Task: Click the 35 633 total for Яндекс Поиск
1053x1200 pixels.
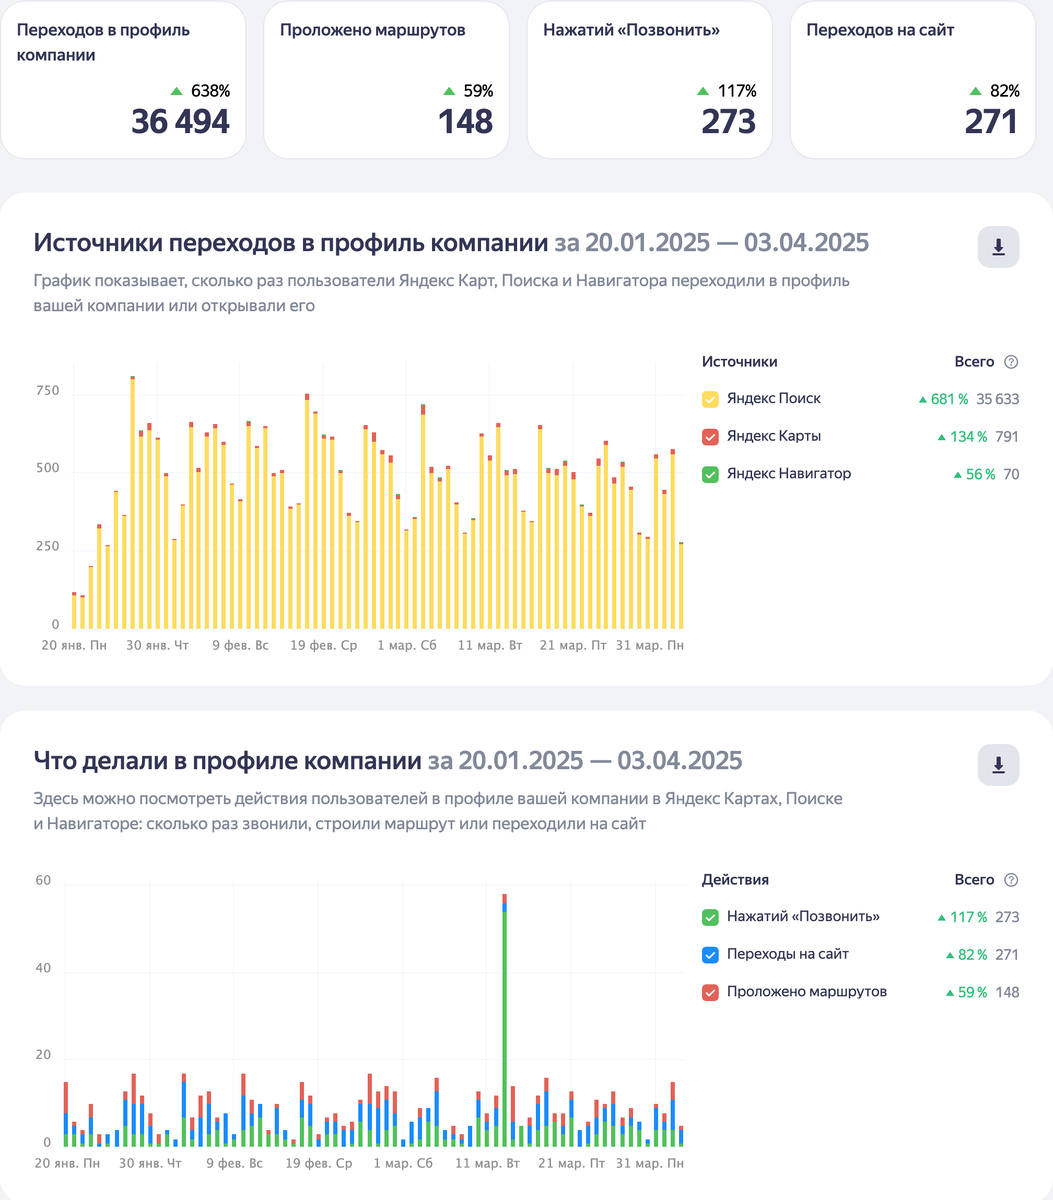Action: pyautogui.click(x=997, y=398)
